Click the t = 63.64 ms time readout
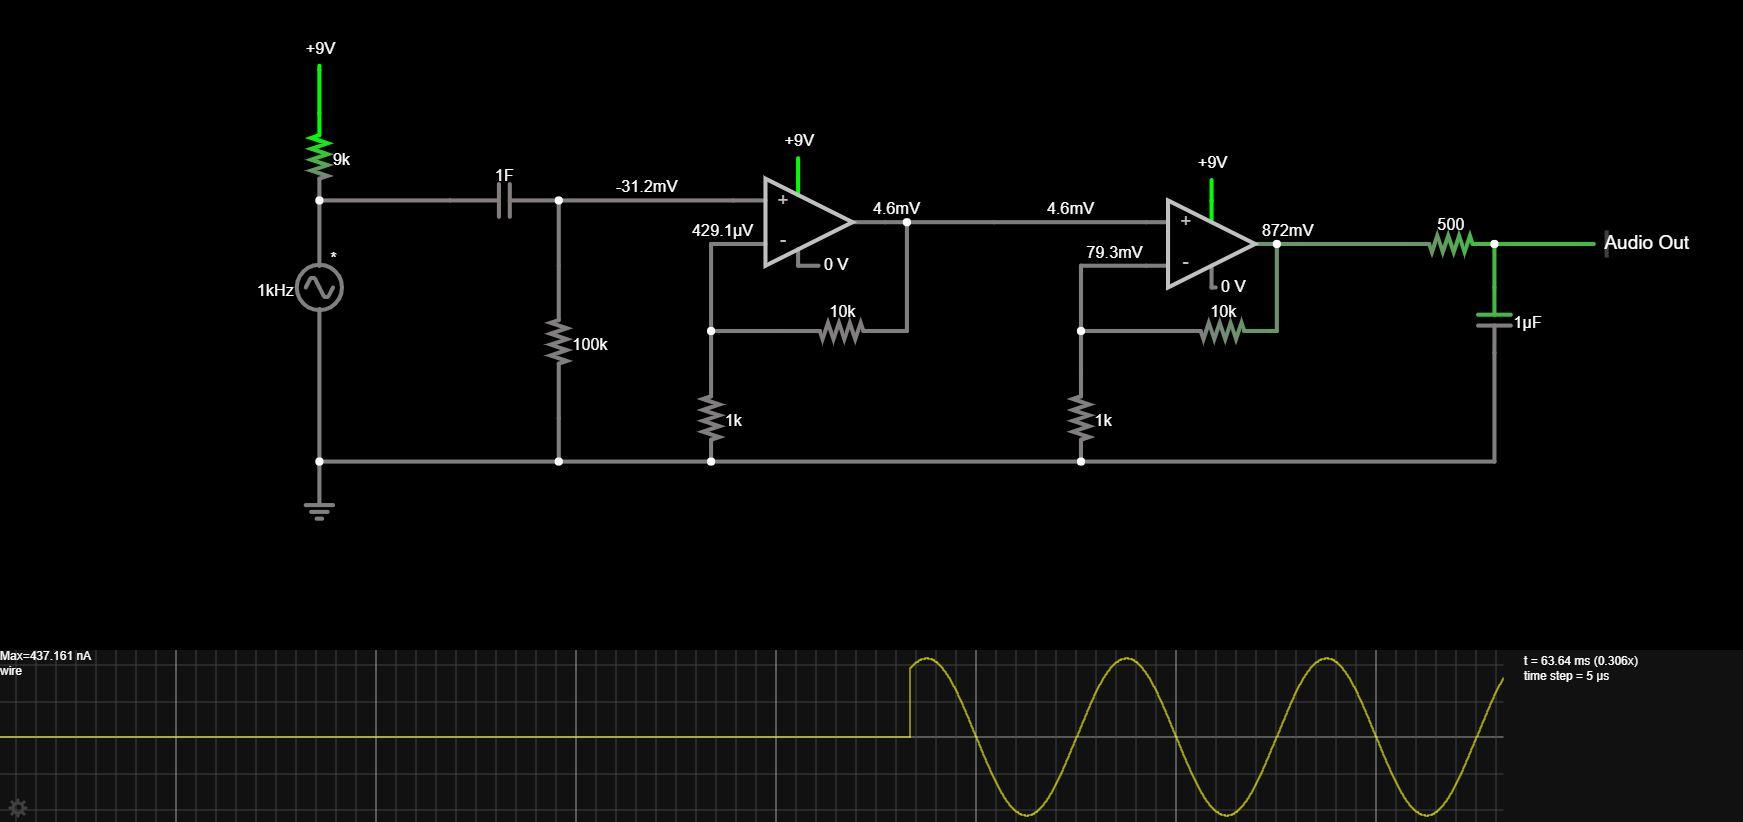 [x=1581, y=661]
